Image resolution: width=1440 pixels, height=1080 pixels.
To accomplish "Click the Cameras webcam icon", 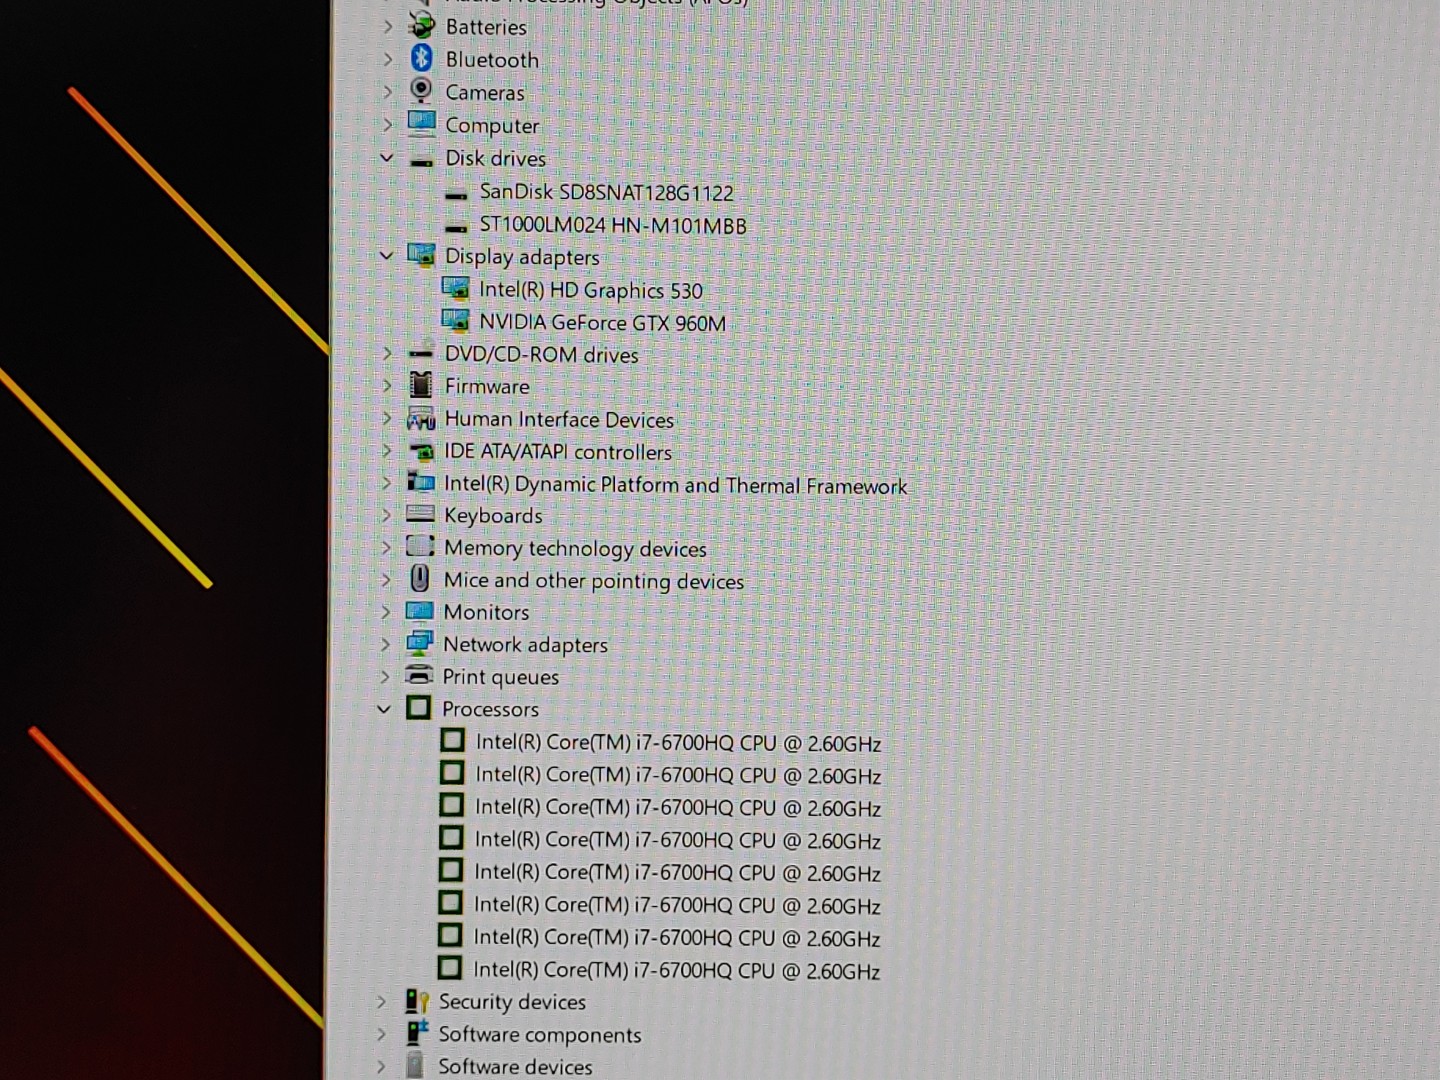I will pos(422,91).
